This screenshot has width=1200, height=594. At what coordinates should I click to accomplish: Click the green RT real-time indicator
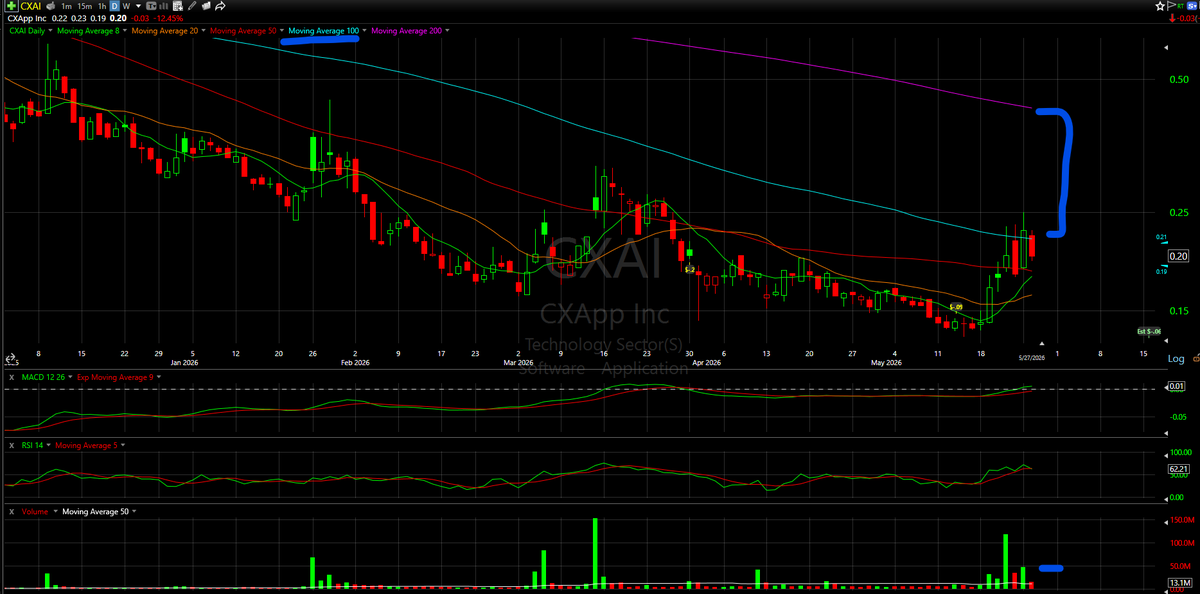(x=1180, y=6)
